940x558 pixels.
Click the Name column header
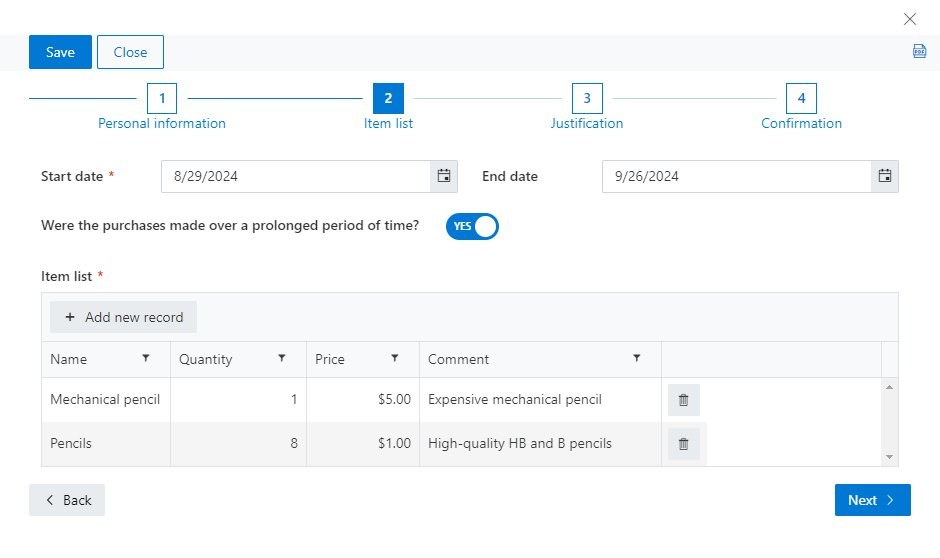click(x=106, y=360)
